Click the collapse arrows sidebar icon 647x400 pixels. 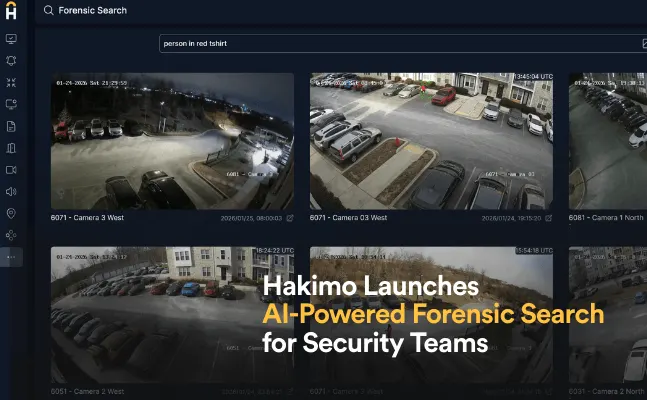pyautogui.click(x=11, y=83)
